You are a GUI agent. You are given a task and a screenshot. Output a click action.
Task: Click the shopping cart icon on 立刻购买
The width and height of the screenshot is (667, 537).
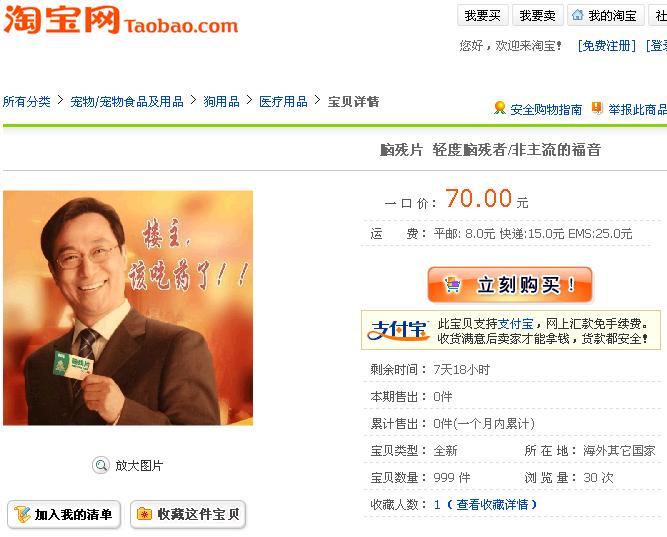pyautogui.click(x=452, y=284)
